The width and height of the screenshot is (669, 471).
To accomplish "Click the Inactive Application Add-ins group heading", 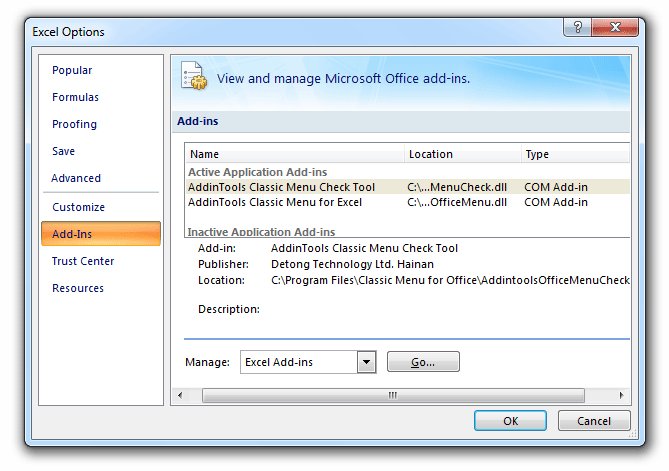I will pos(261,232).
